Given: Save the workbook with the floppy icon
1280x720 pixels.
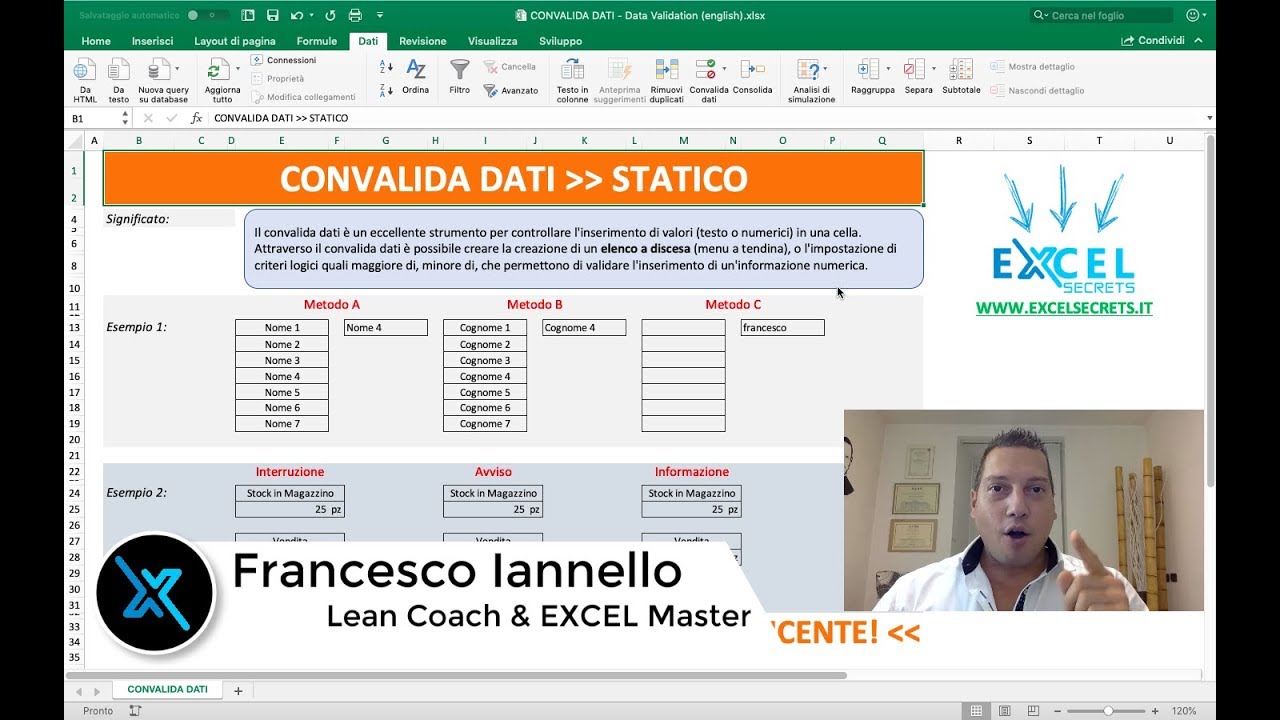Looking at the screenshot, I should (x=272, y=15).
